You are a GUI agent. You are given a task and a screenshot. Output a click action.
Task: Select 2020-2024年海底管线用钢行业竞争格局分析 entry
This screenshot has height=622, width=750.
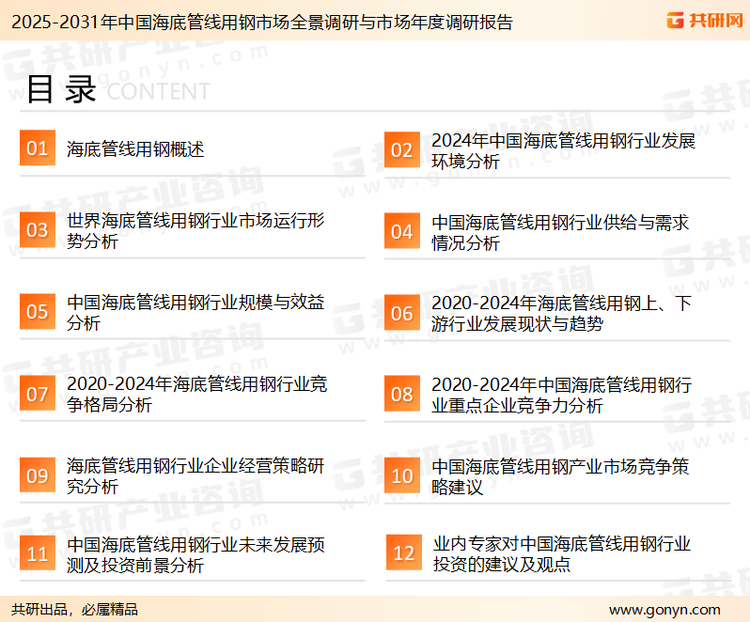coord(197,394)
